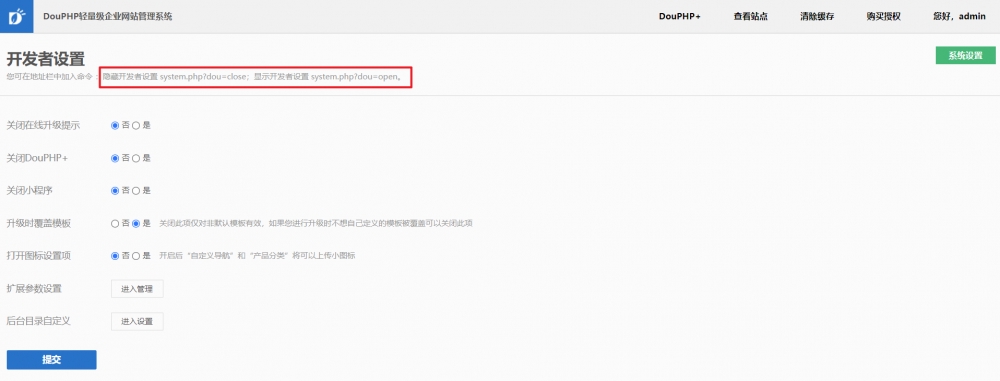Click the blue 提交 button
The width and height of the screenshot is (1000, 381).
tap(52, 359)
